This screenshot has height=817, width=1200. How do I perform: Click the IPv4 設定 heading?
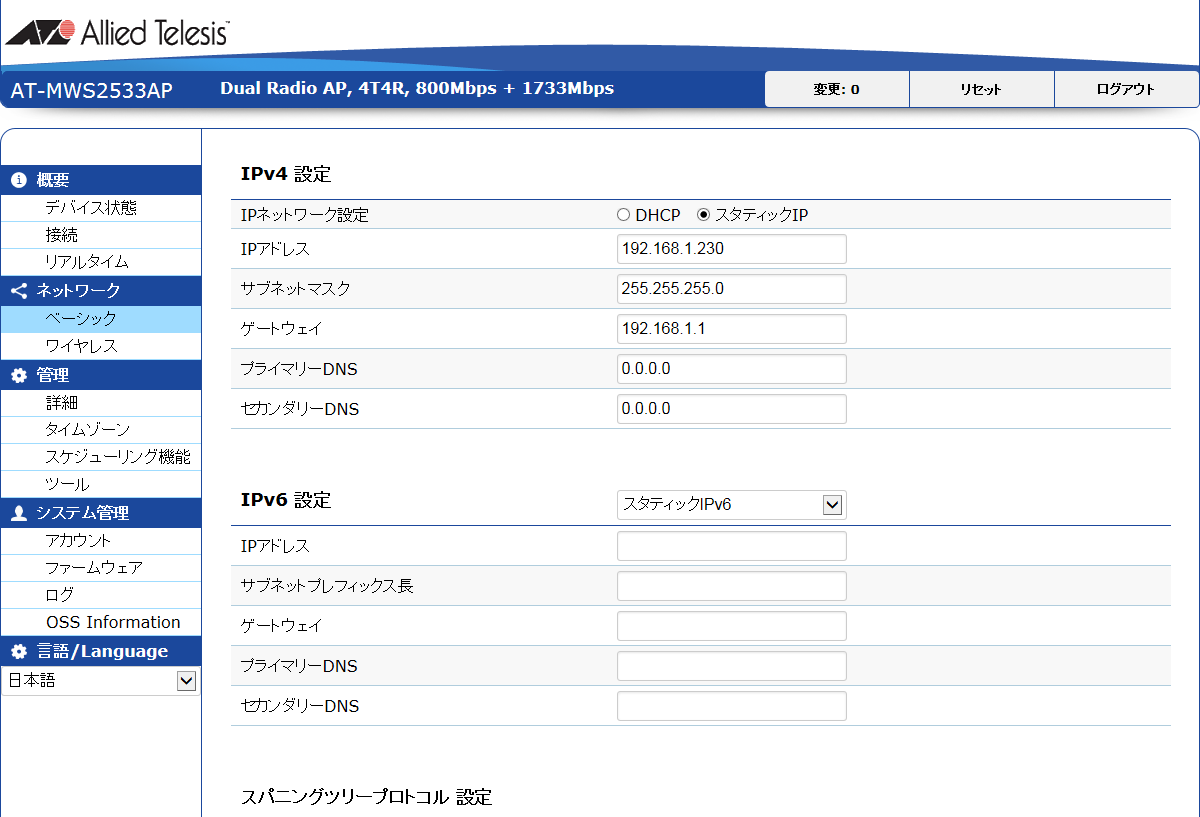click(x=286, y=174)
